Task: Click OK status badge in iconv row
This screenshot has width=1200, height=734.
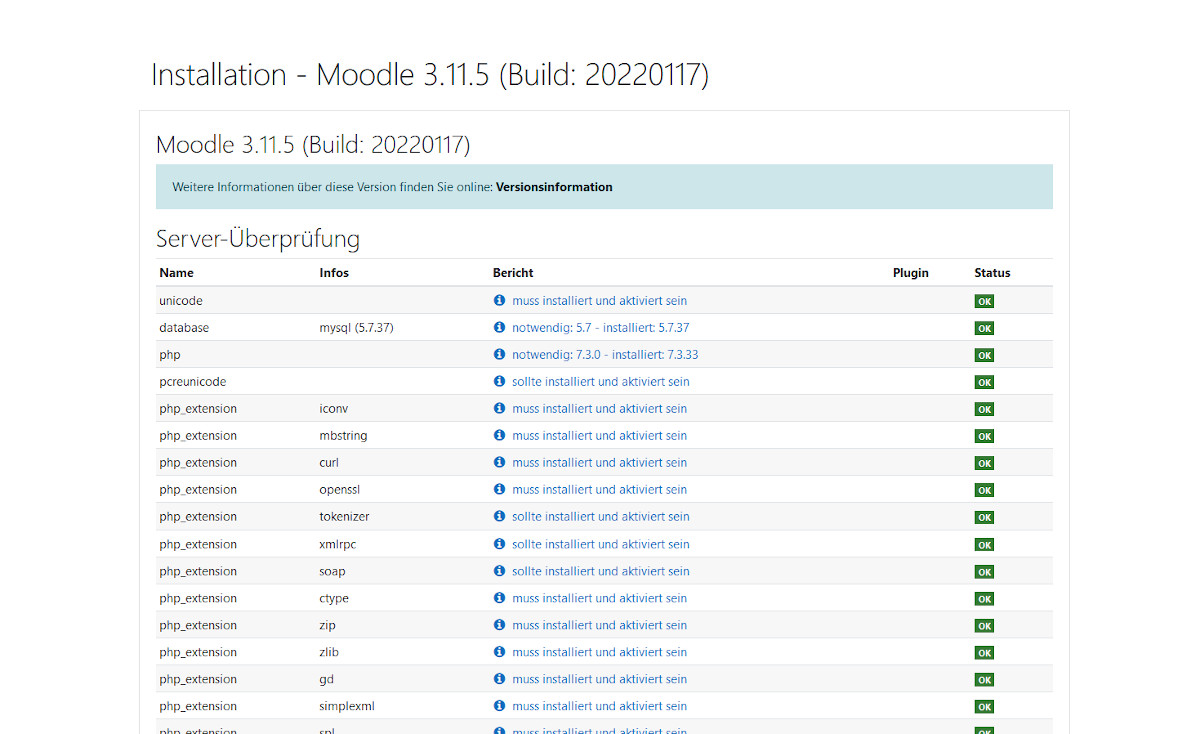Action: 984,409
